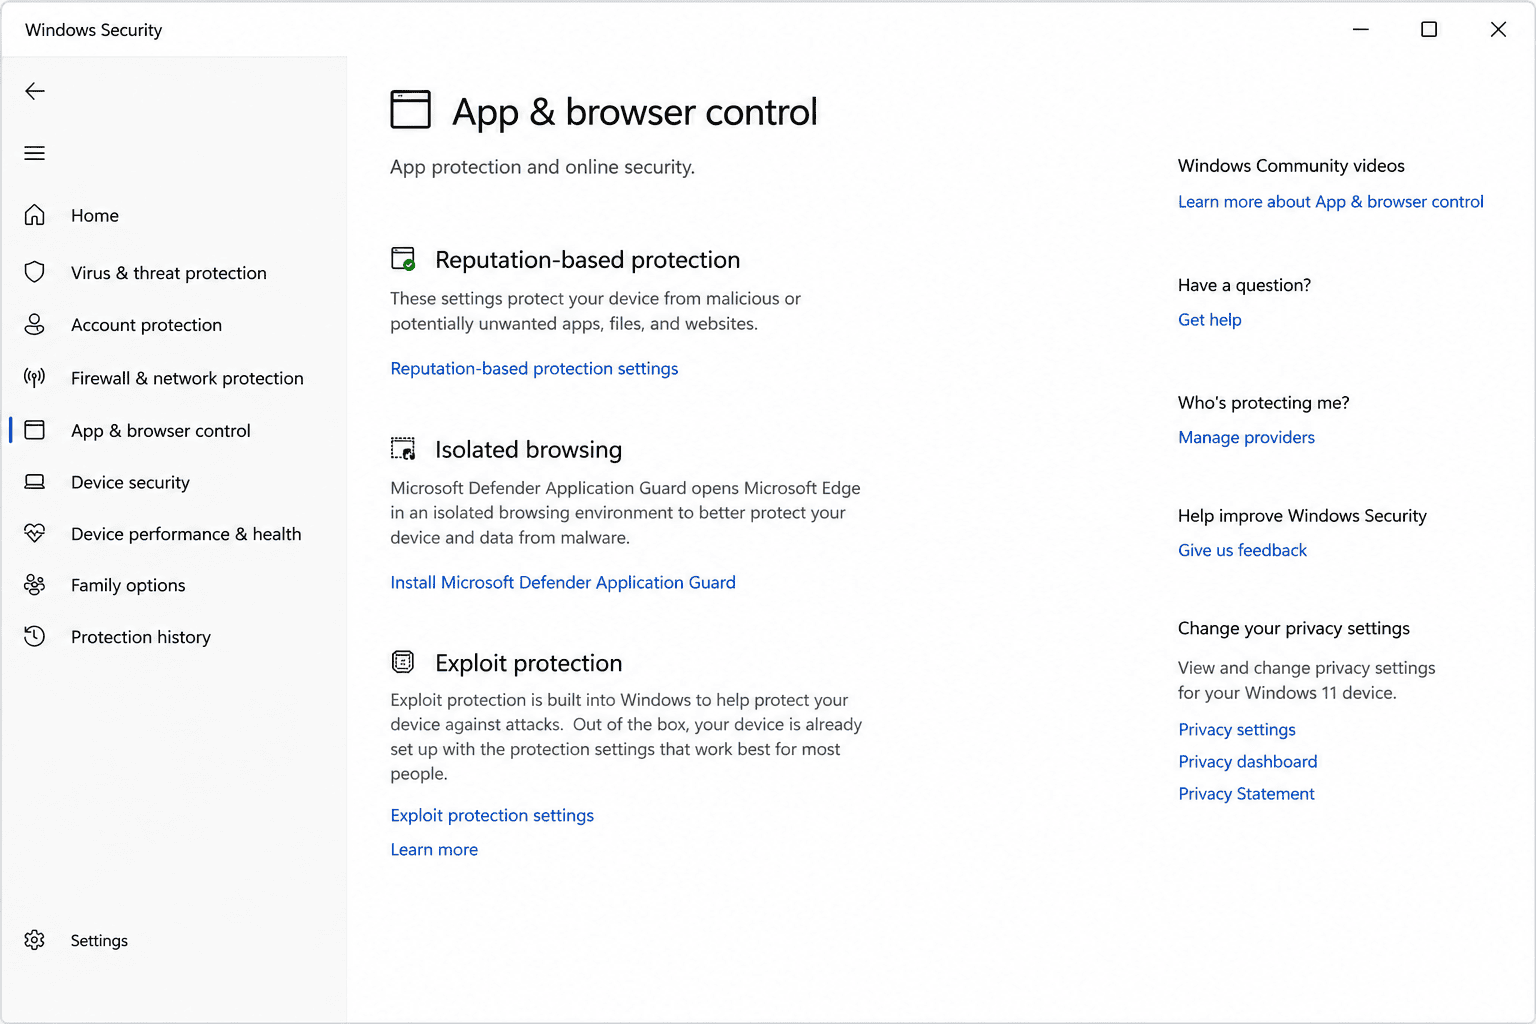This screenshot has width=1536, height=1024.
Task: Click the Get help link
Action: point(1210,320)
